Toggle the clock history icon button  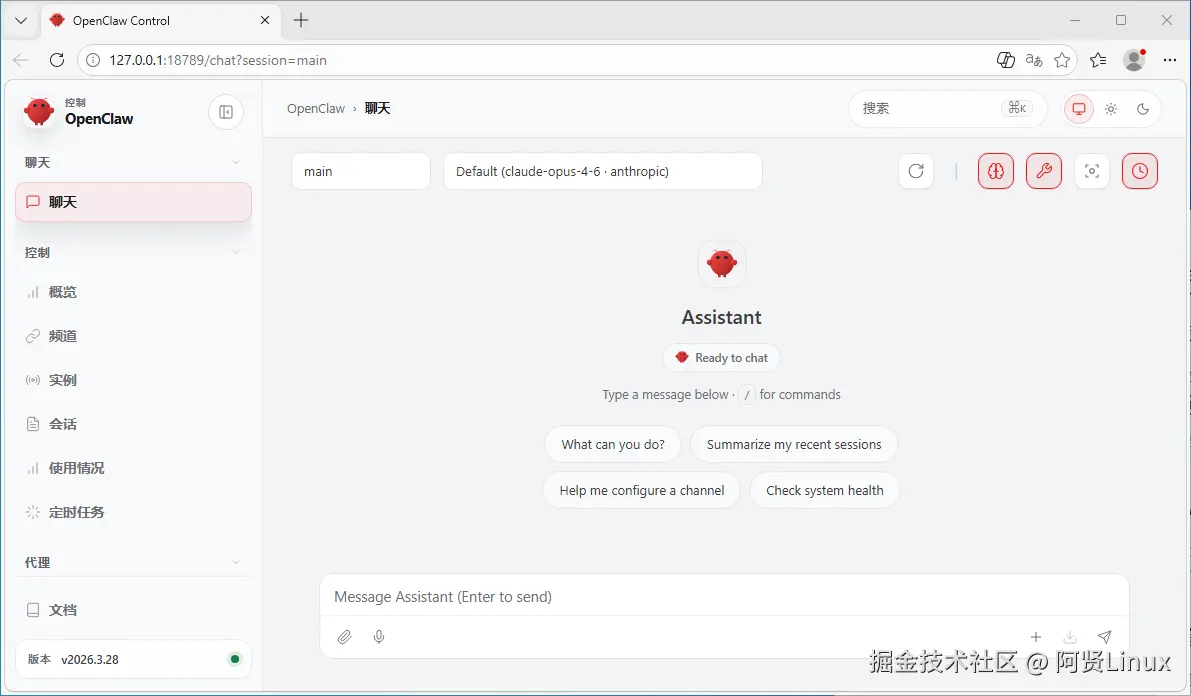click(1139, 171)
